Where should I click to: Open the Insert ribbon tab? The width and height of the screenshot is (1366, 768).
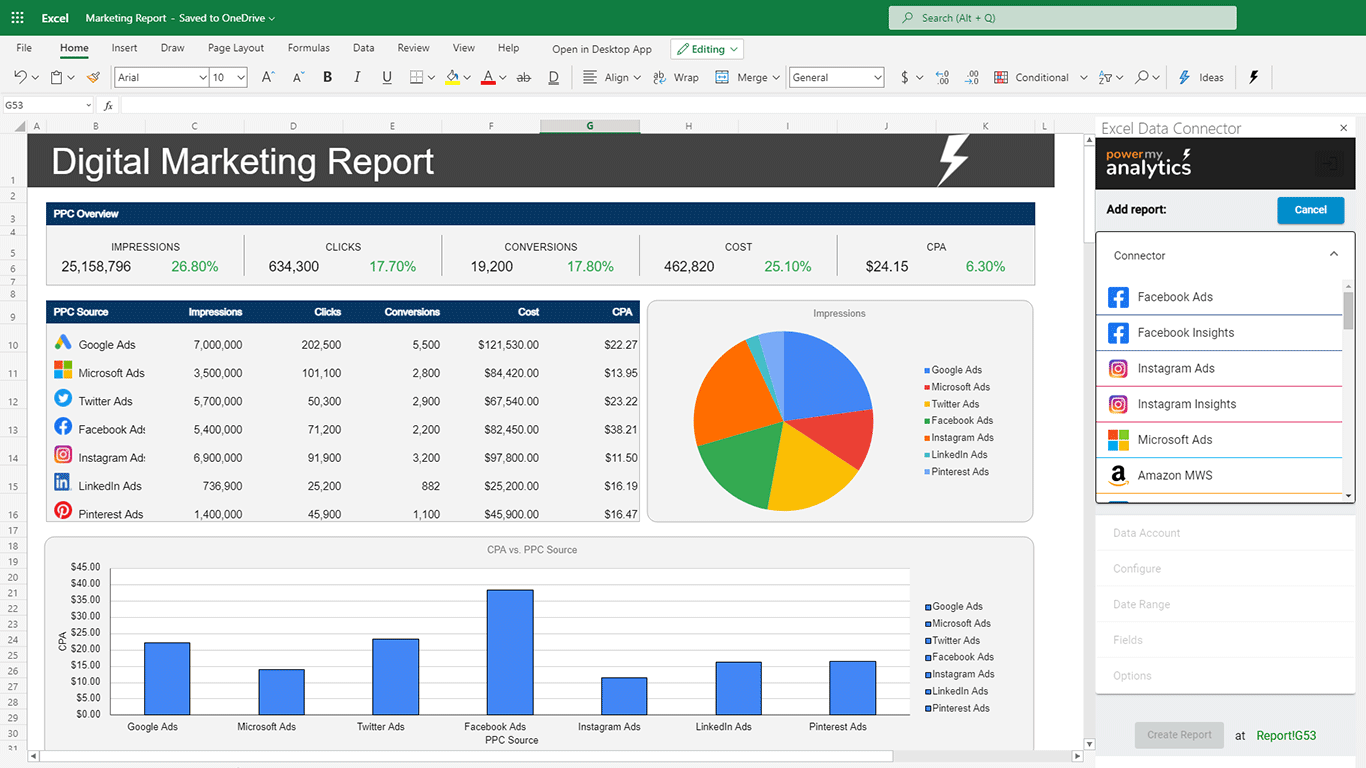click(x=125, y=48)
